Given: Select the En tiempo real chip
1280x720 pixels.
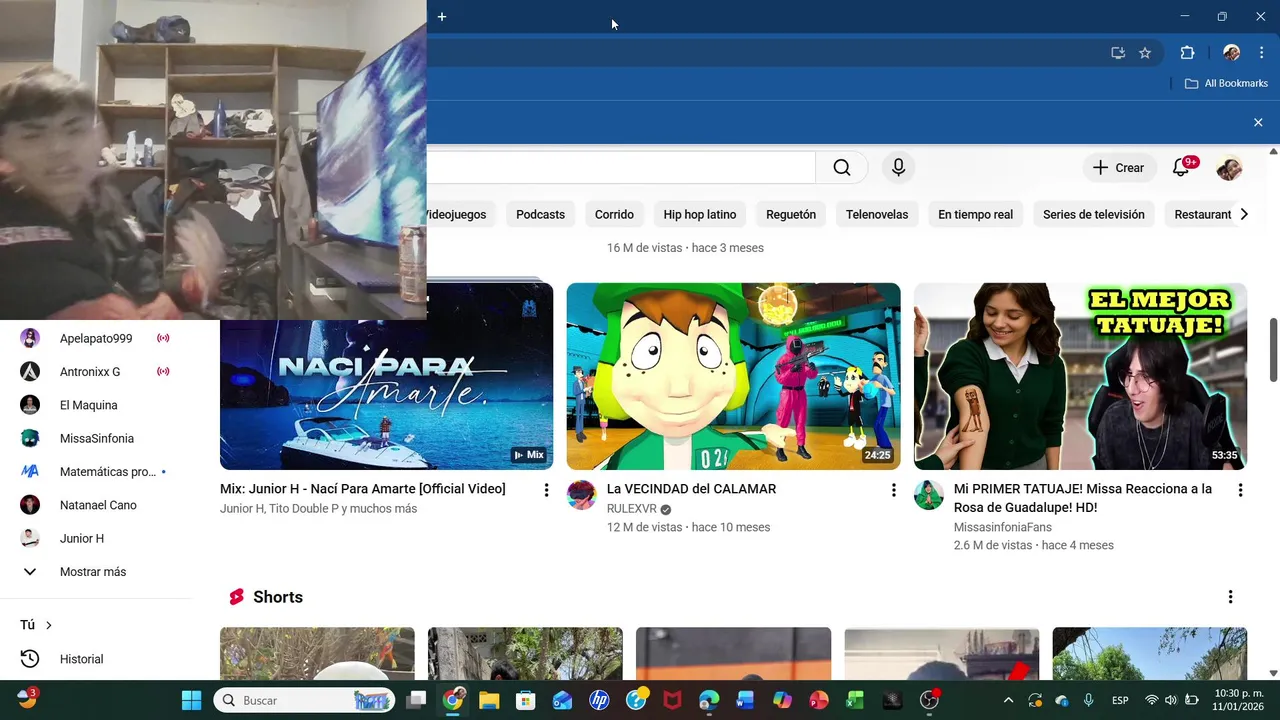Looking at the screenshot, I should [x=975, y=214].
